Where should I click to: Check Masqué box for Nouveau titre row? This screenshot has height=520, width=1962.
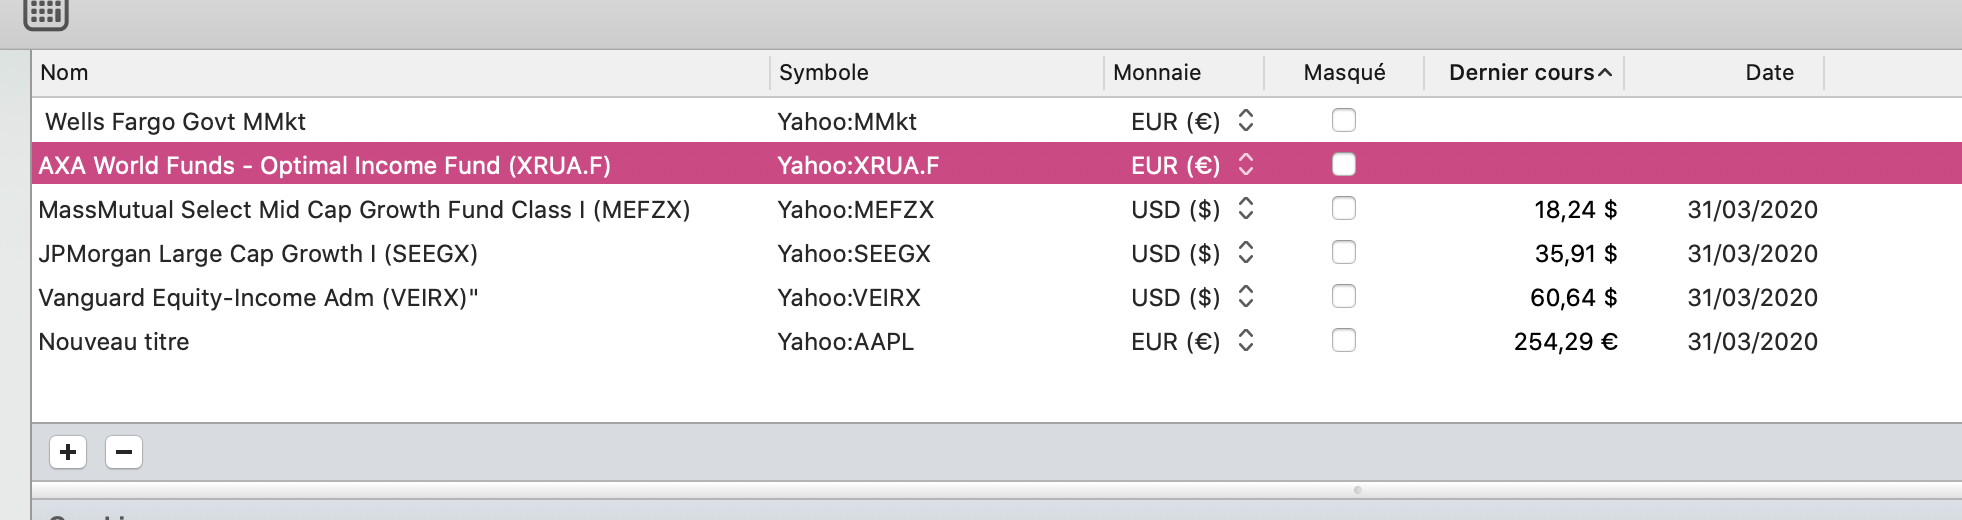tap(1344, 340)
